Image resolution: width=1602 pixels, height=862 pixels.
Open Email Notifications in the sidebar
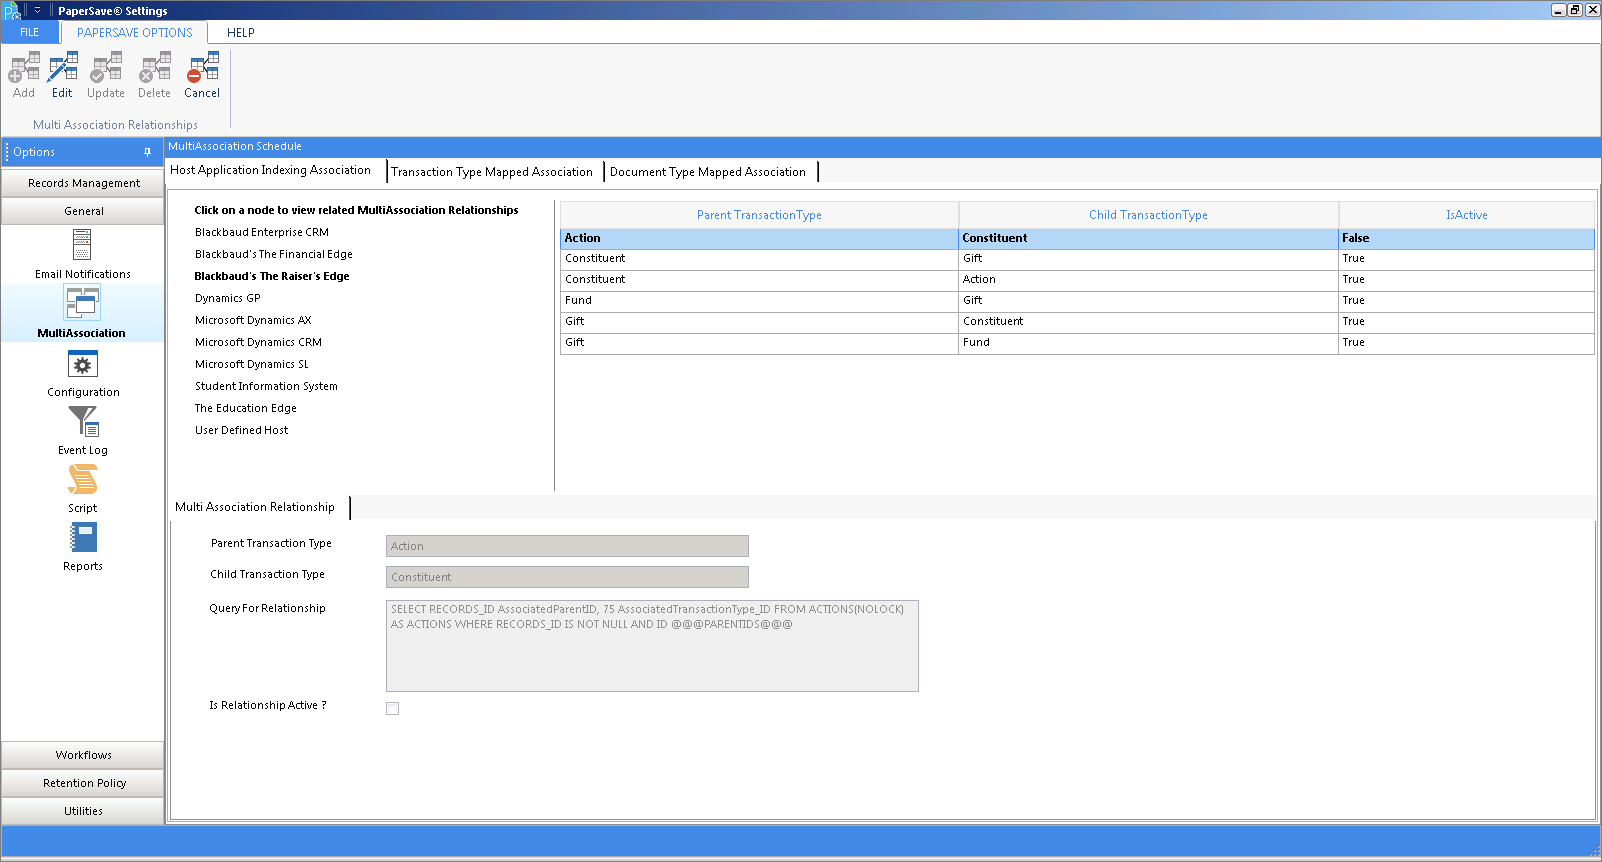pos(83,254)
